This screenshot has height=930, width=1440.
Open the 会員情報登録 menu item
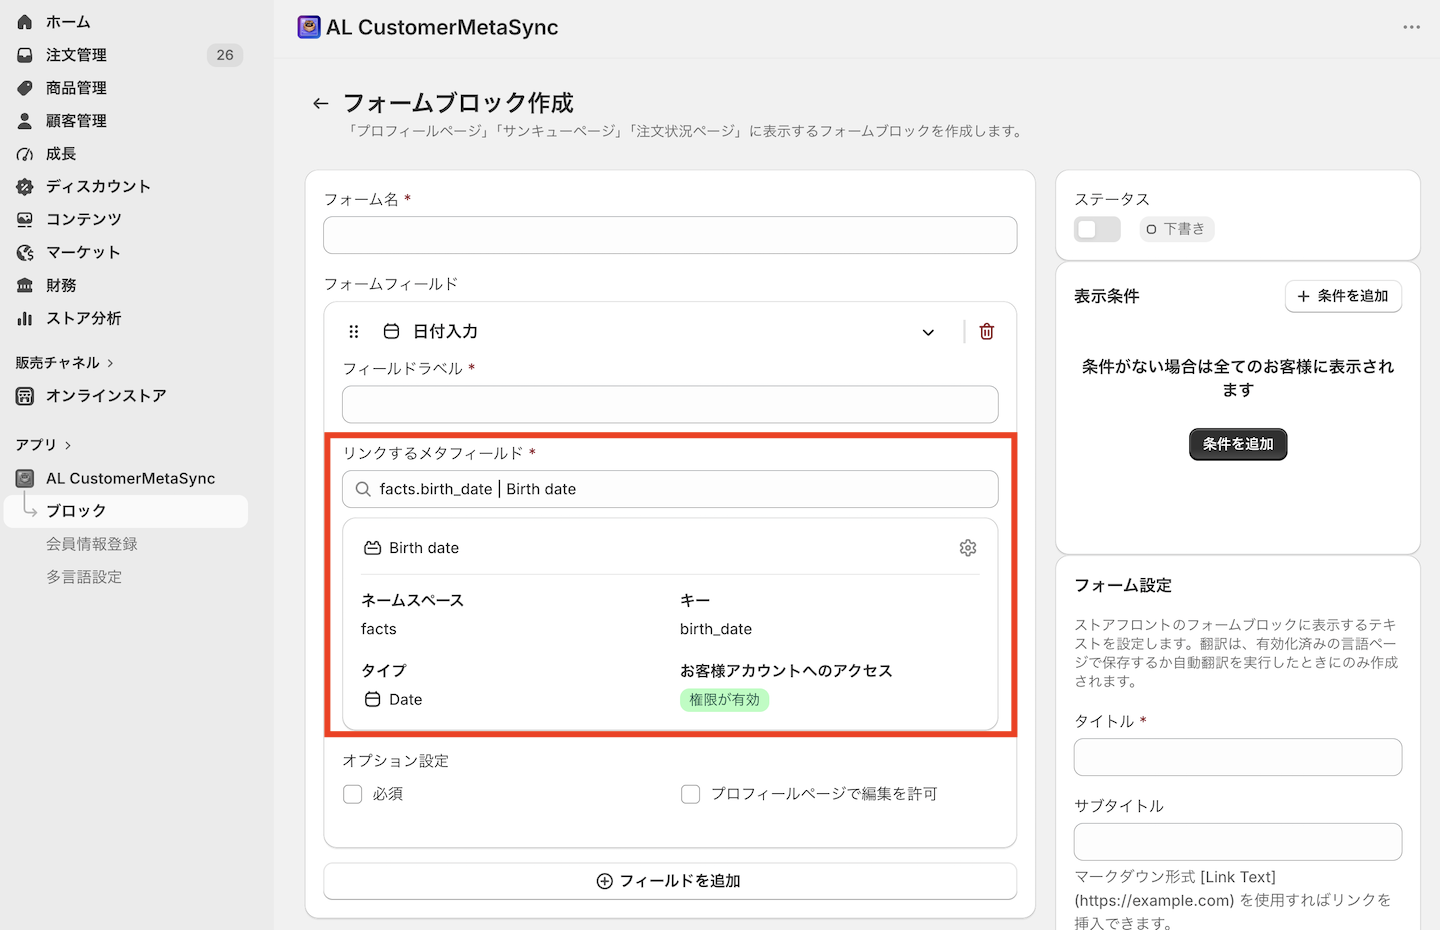coord(92,544)
